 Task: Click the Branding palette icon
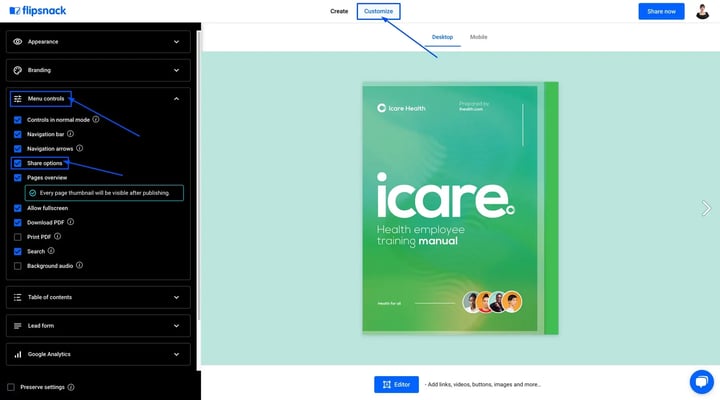[x=17, y=70]
